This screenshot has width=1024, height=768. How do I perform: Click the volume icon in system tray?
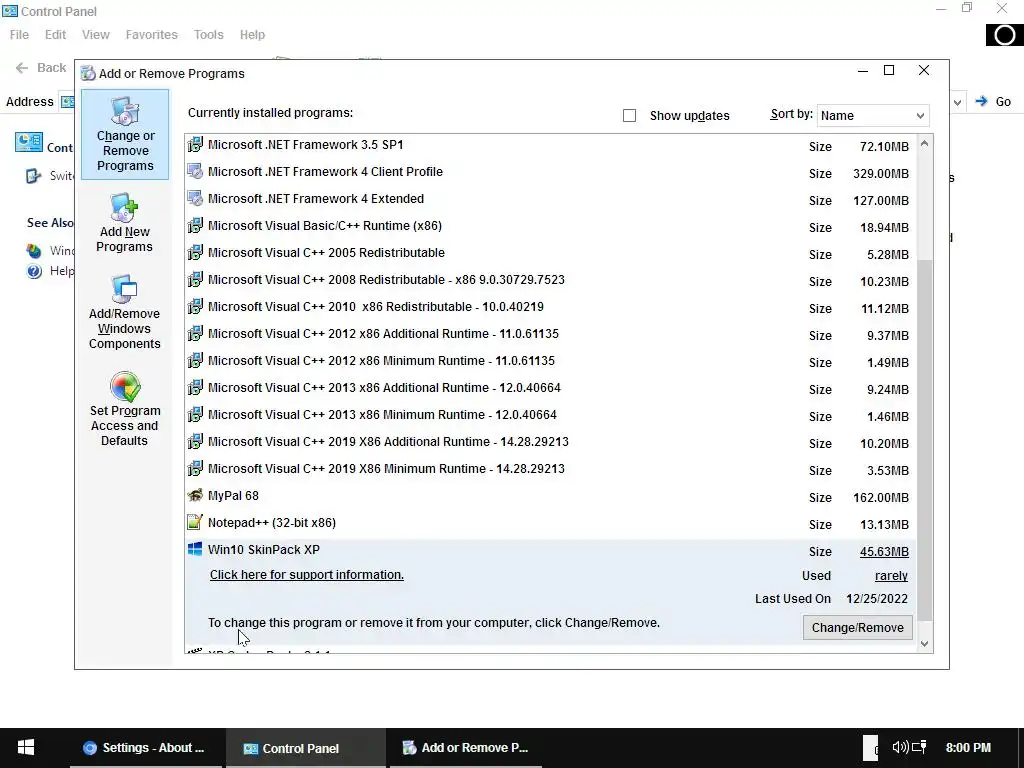click(900, 746)
